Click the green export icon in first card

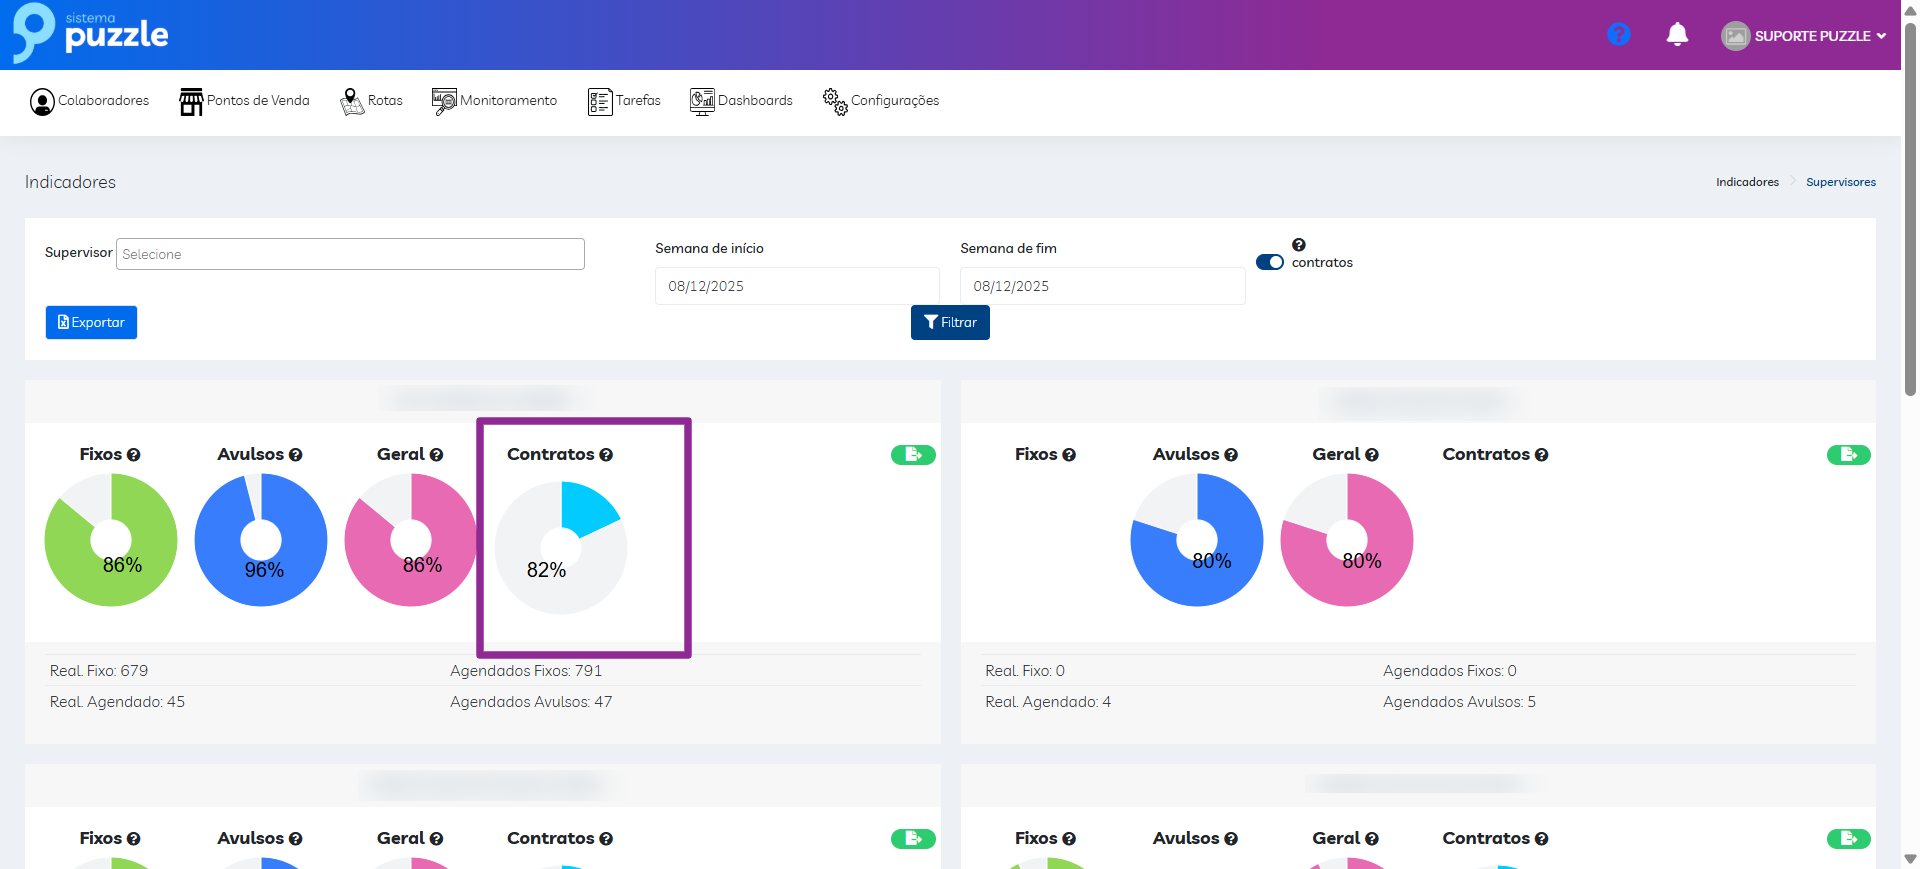[x=913, y=455]
